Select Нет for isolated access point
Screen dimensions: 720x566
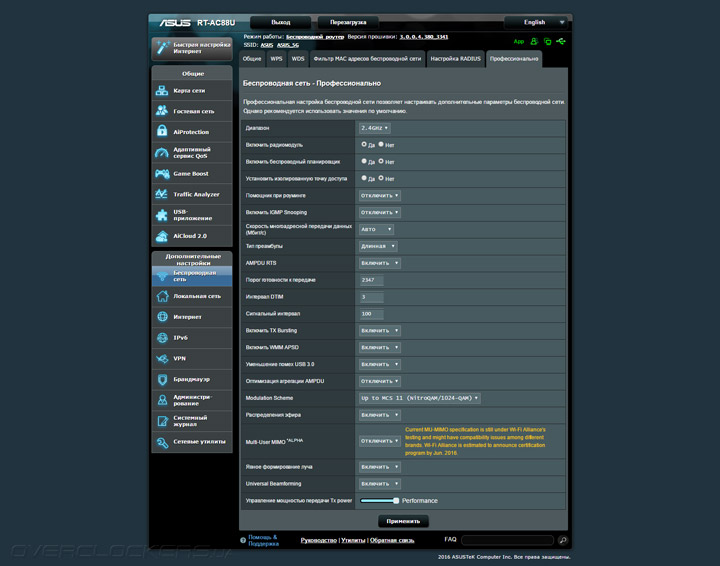pos(381,178)
